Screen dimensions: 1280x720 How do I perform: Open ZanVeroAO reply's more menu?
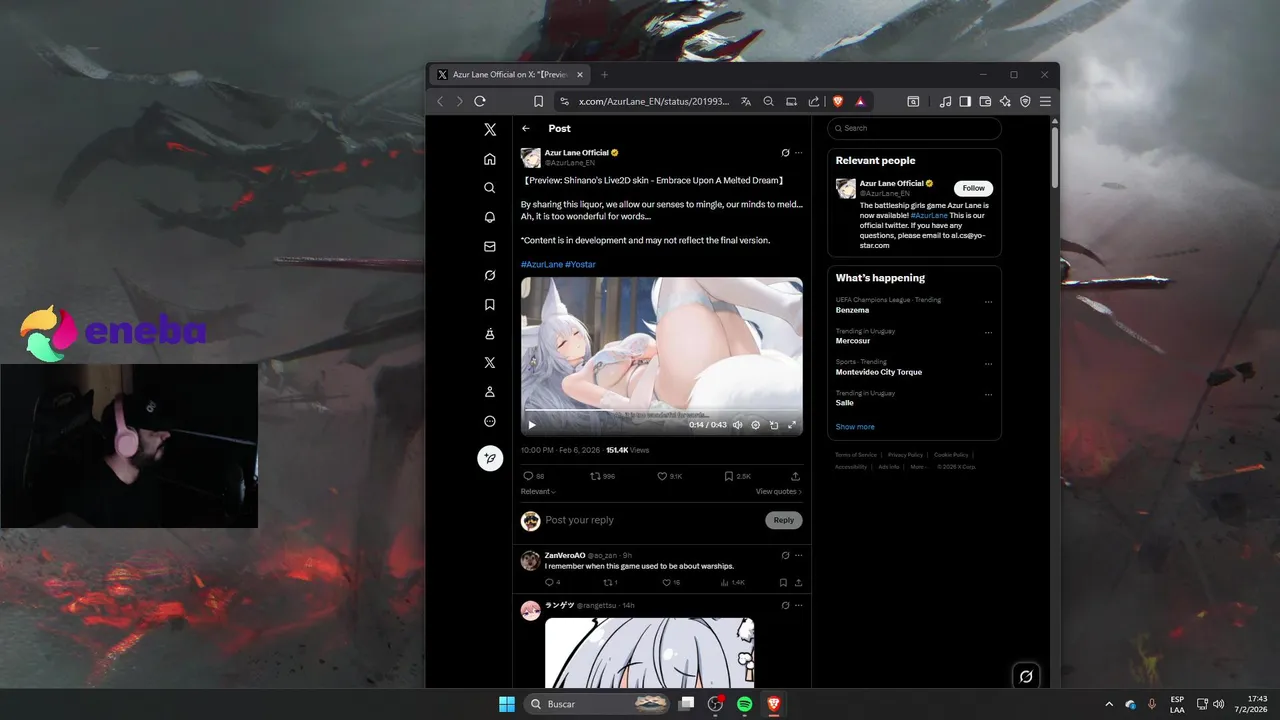pyautogui.click(x=798, y=555)
